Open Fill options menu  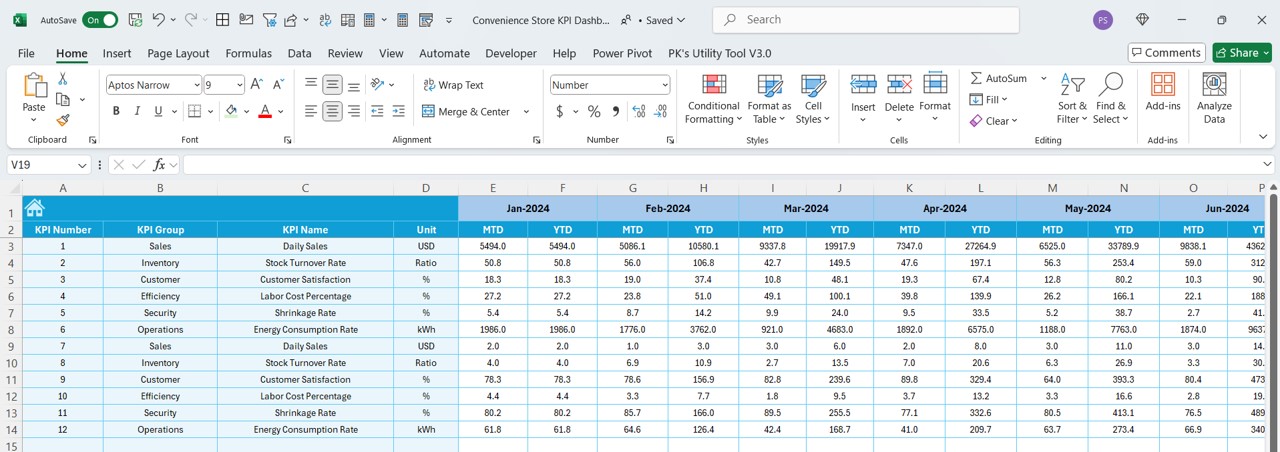click(989, 99)
